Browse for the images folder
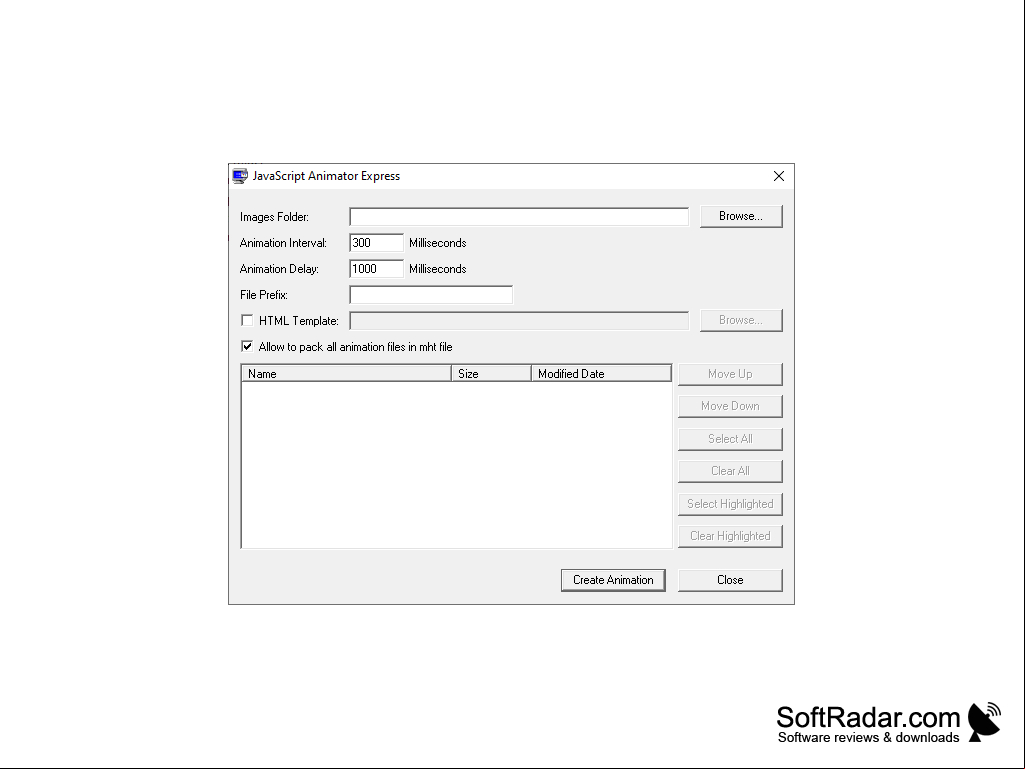This screenshot has width=1025, height=769. (x=741, y=216)
